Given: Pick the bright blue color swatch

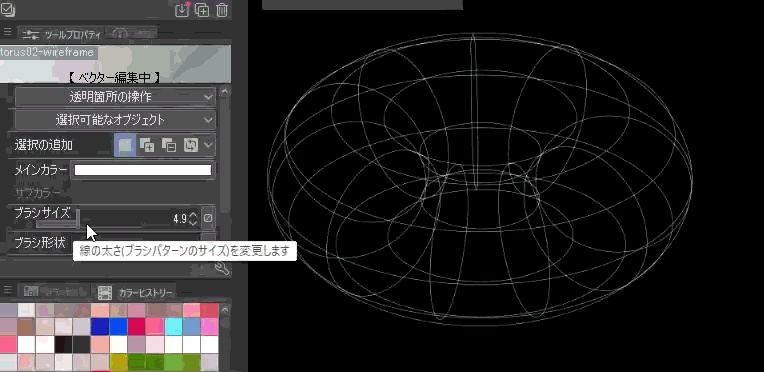Looking at the screenshot, I should tap(118, 327).
